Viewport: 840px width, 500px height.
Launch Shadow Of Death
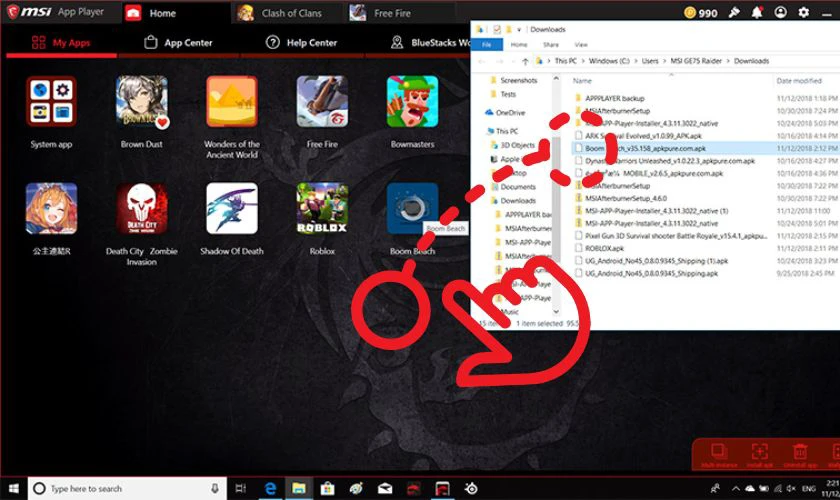click(232, 208)
